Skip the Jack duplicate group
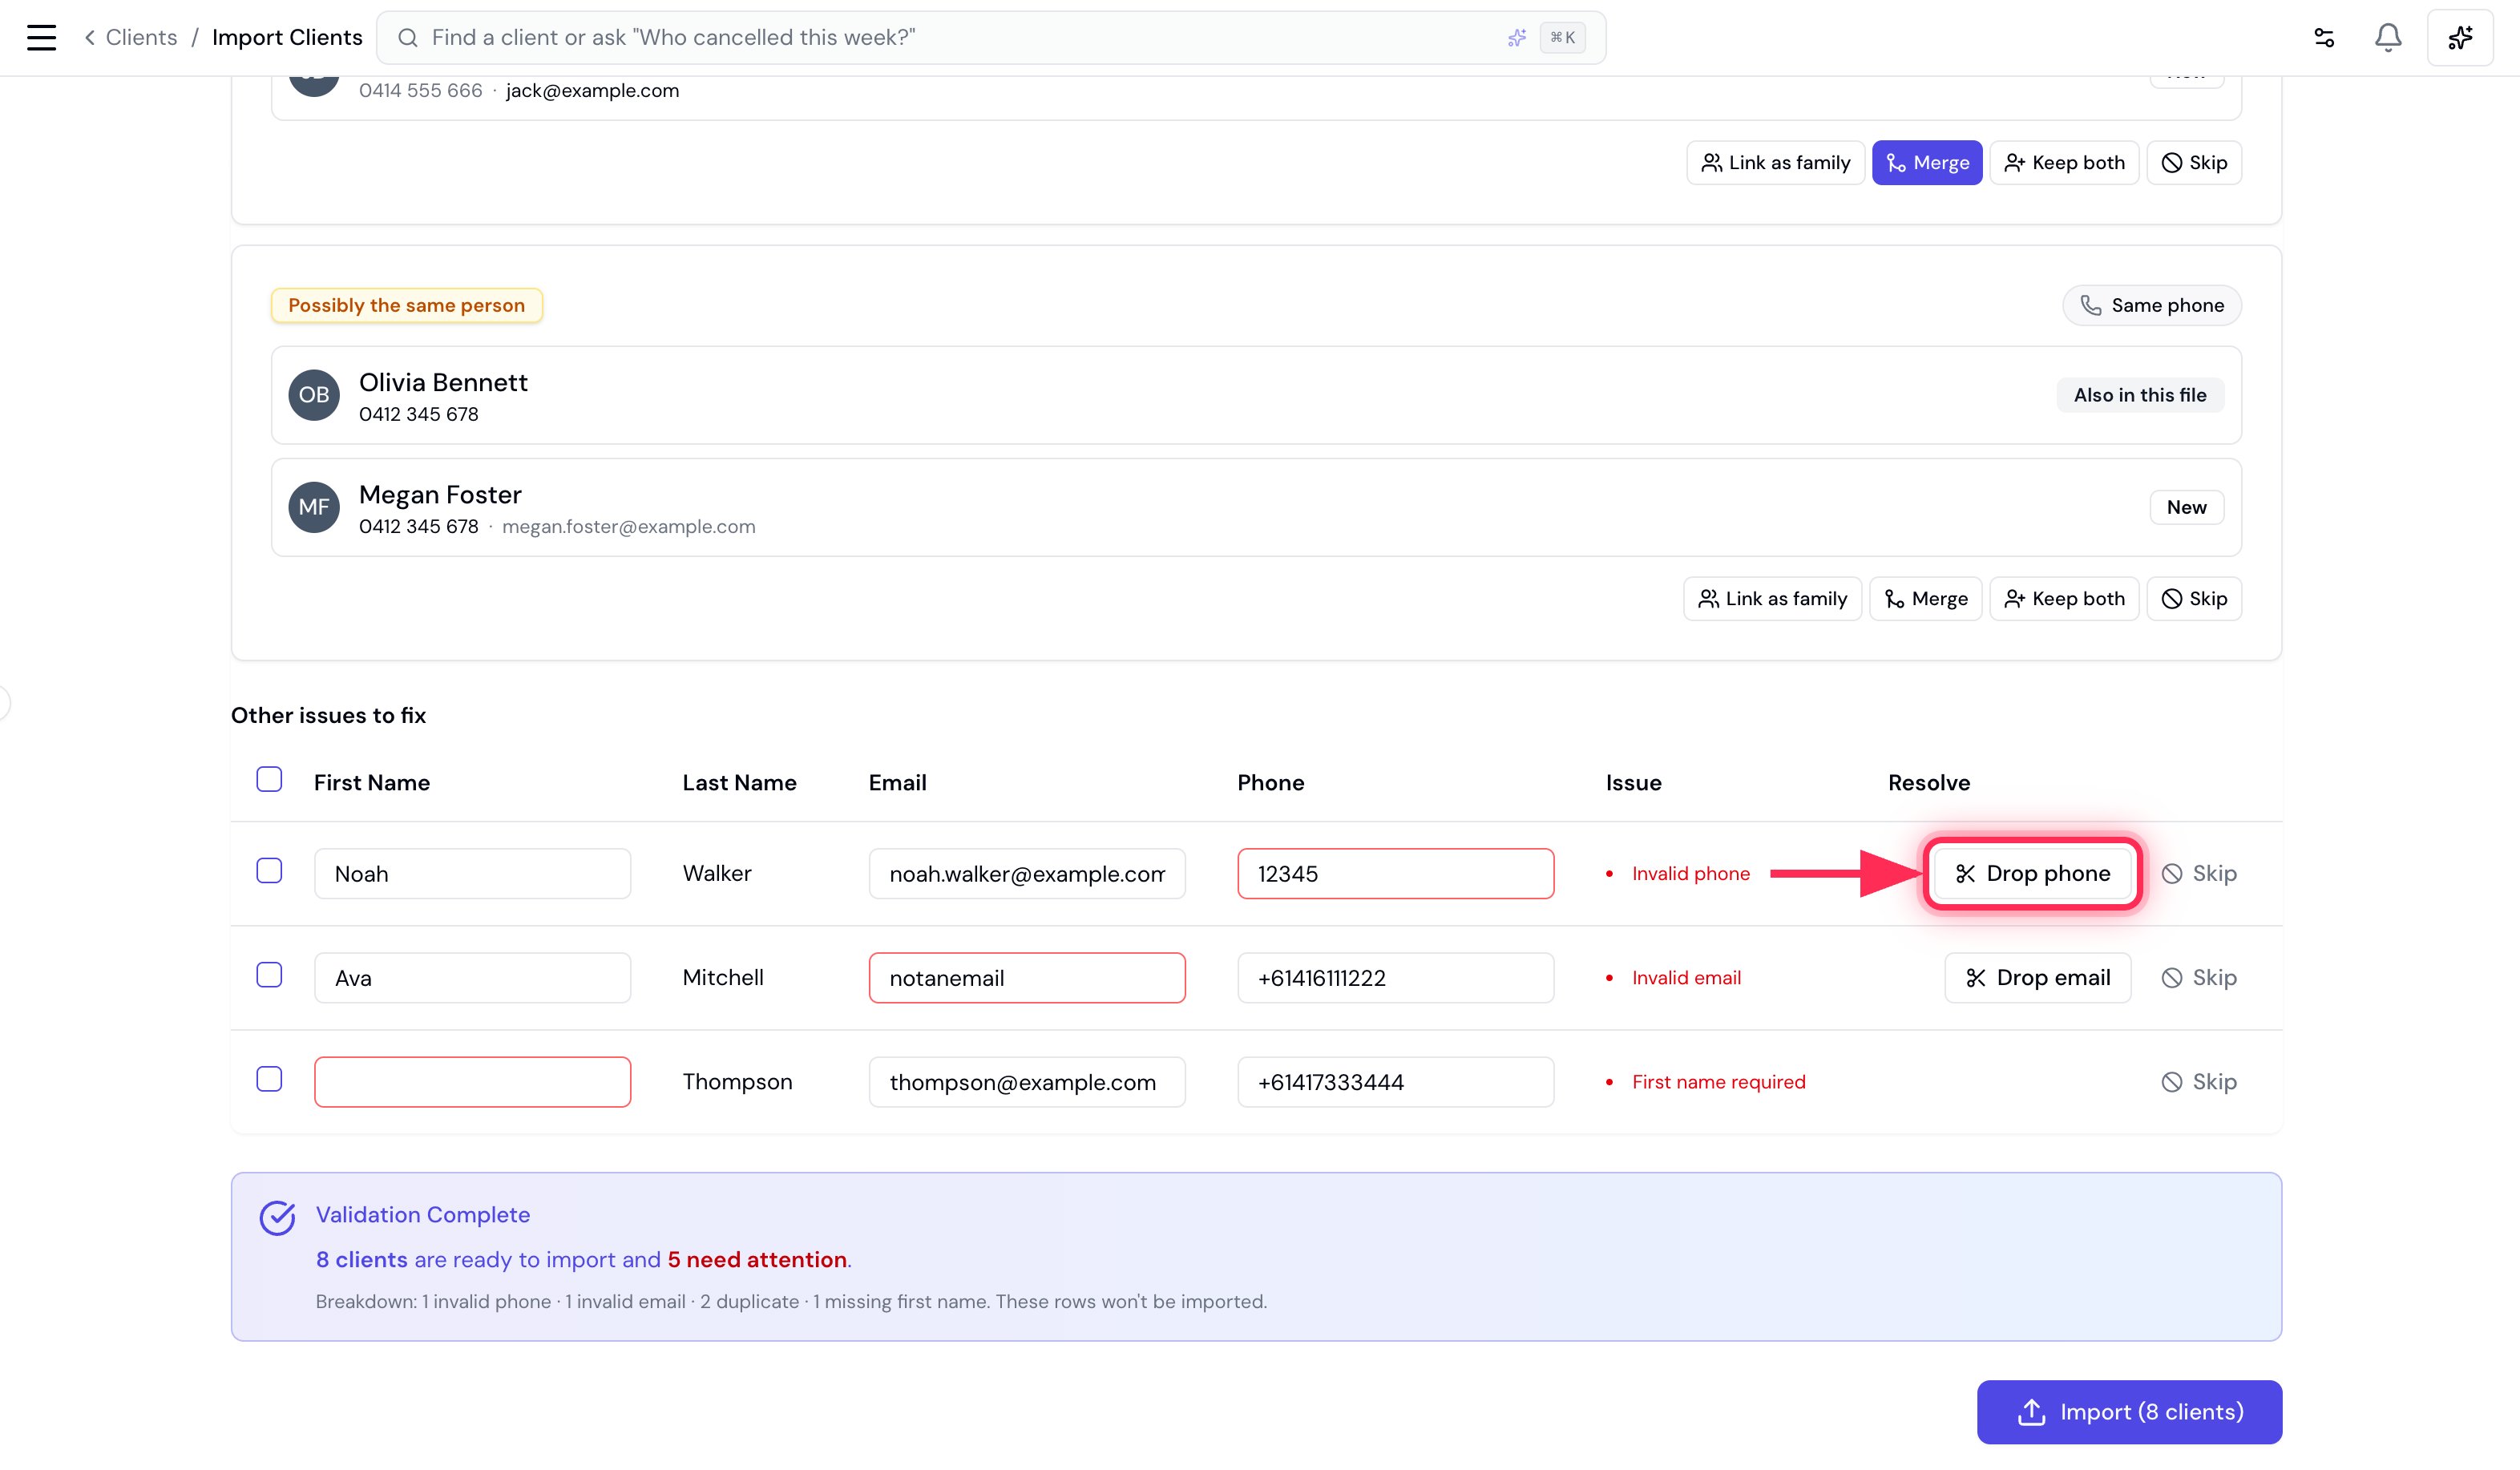 [2194, 163]
